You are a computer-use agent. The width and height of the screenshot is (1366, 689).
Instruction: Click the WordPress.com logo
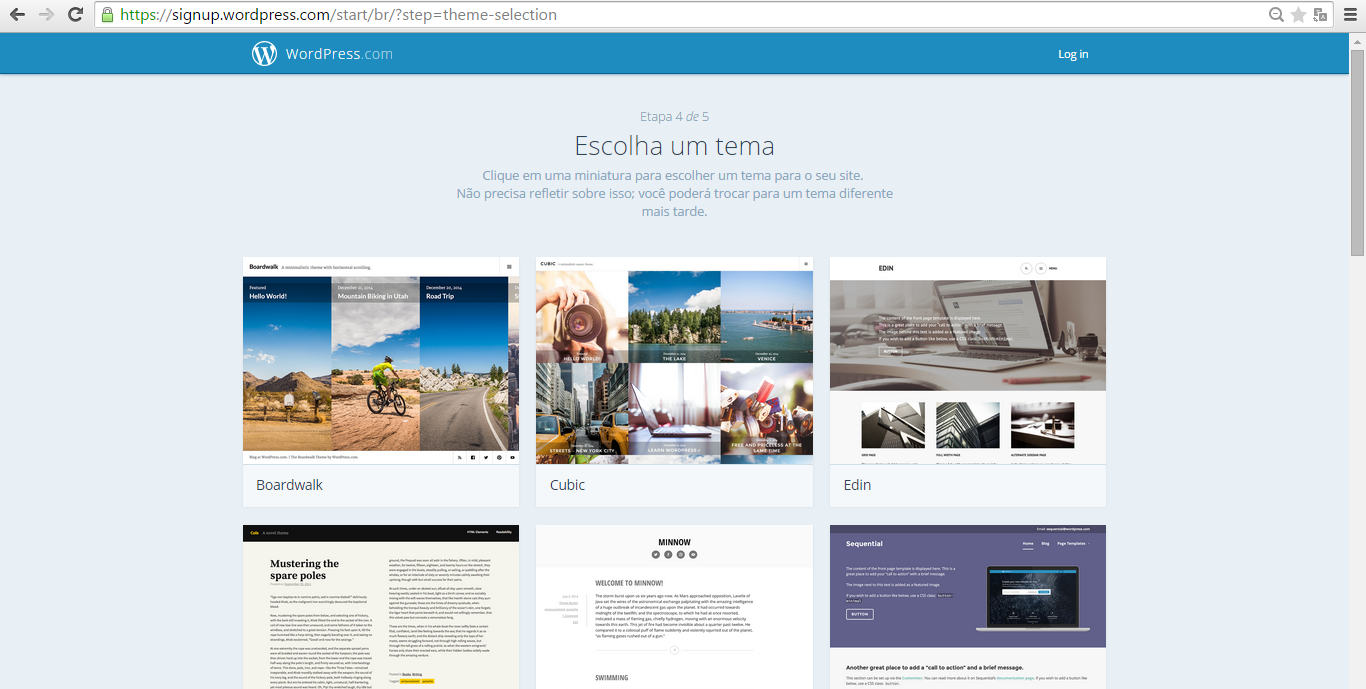click(322, 54)
